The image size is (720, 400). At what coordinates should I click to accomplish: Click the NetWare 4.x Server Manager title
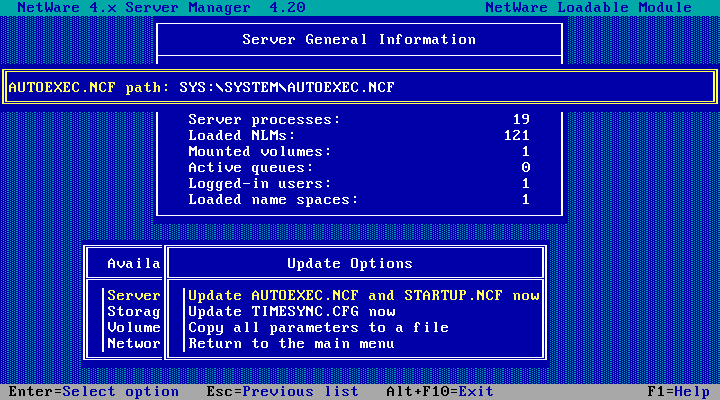161,7
